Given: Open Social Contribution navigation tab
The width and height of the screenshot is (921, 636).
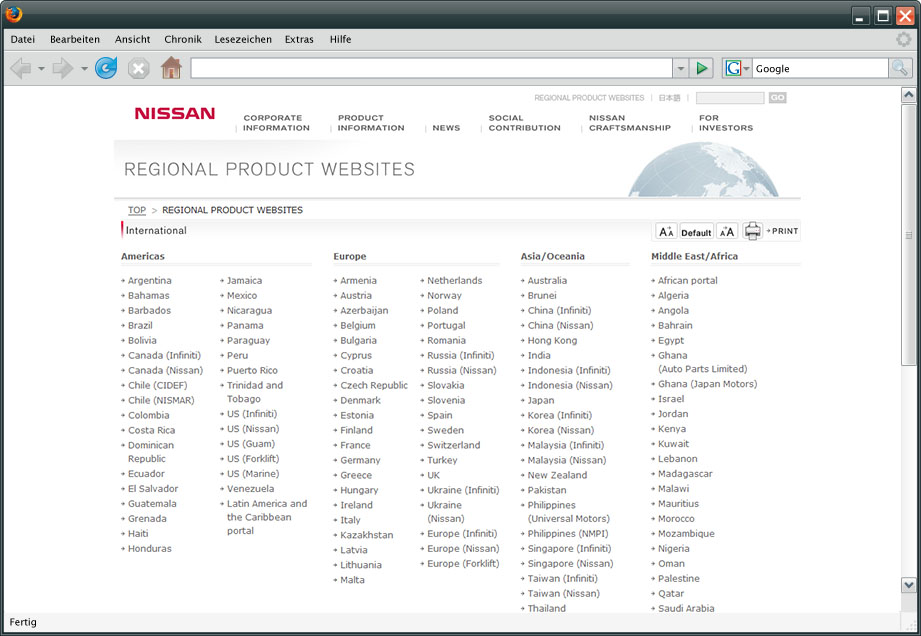Looking at the screenshot, I should [x=525, y=123].
